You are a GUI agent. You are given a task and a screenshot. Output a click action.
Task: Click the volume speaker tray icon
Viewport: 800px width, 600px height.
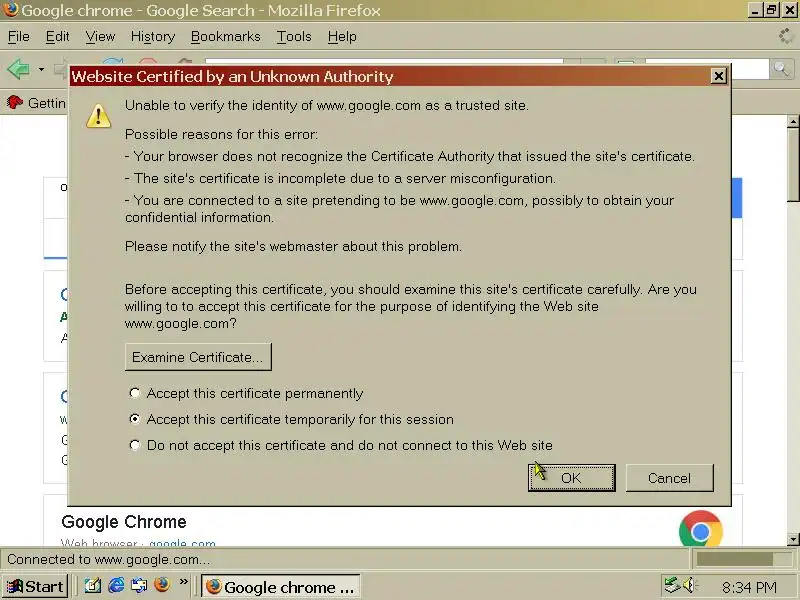(689, 585)
